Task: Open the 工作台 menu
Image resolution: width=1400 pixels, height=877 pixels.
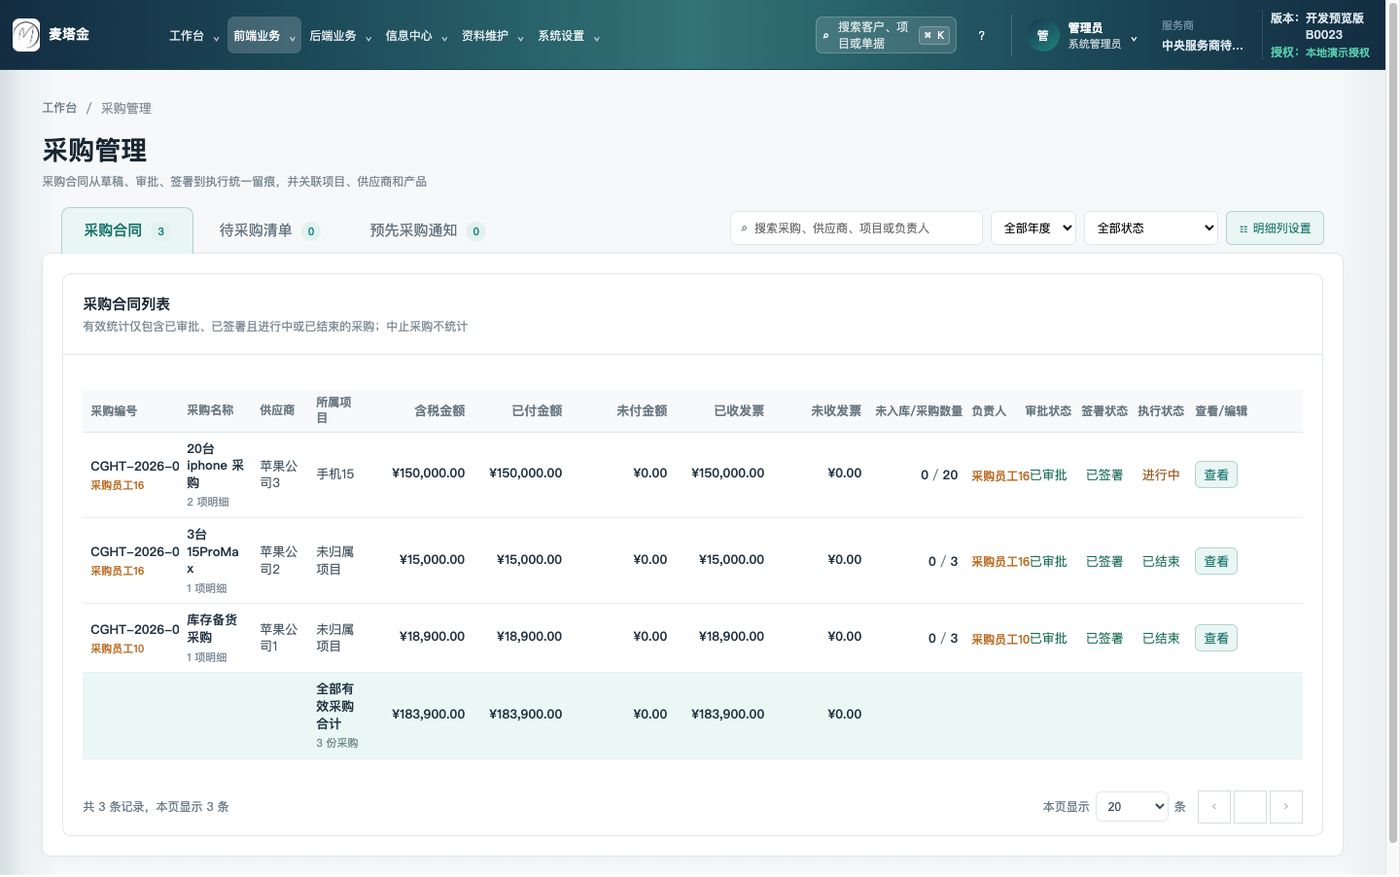Action: click(x=194, y=36)
